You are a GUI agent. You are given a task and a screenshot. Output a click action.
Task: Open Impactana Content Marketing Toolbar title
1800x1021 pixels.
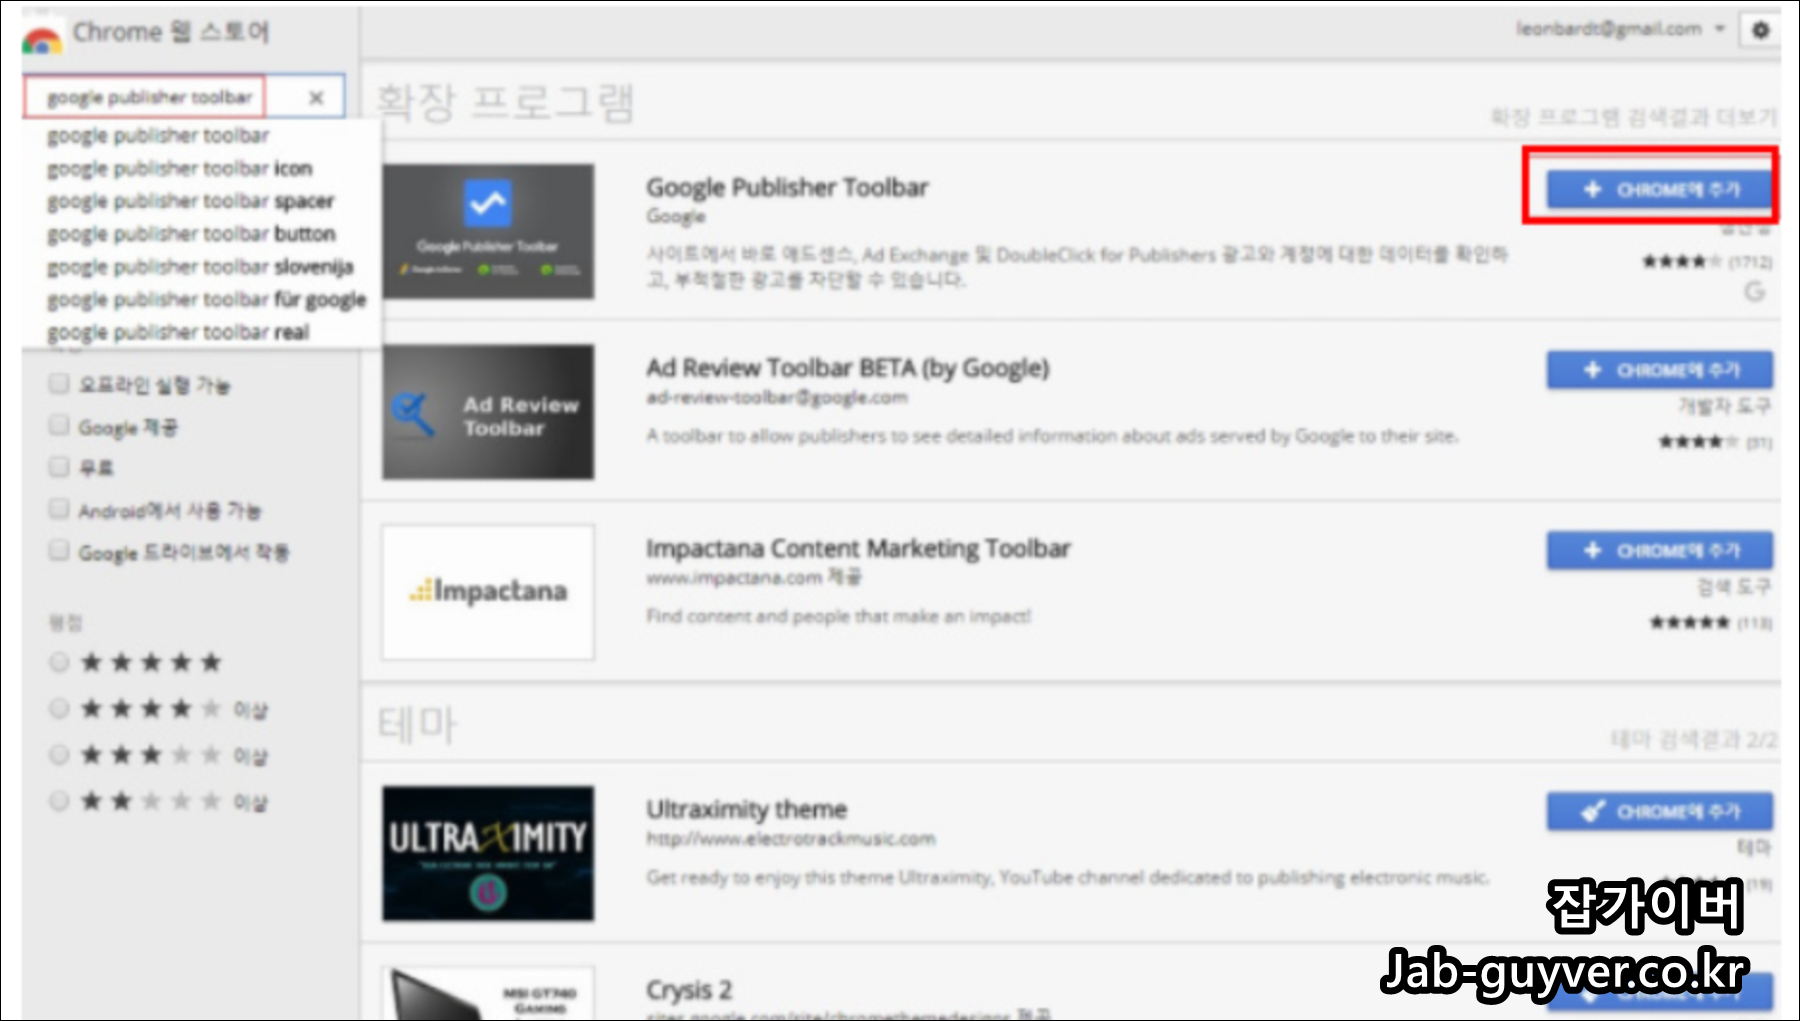click(x=858, y=548)
